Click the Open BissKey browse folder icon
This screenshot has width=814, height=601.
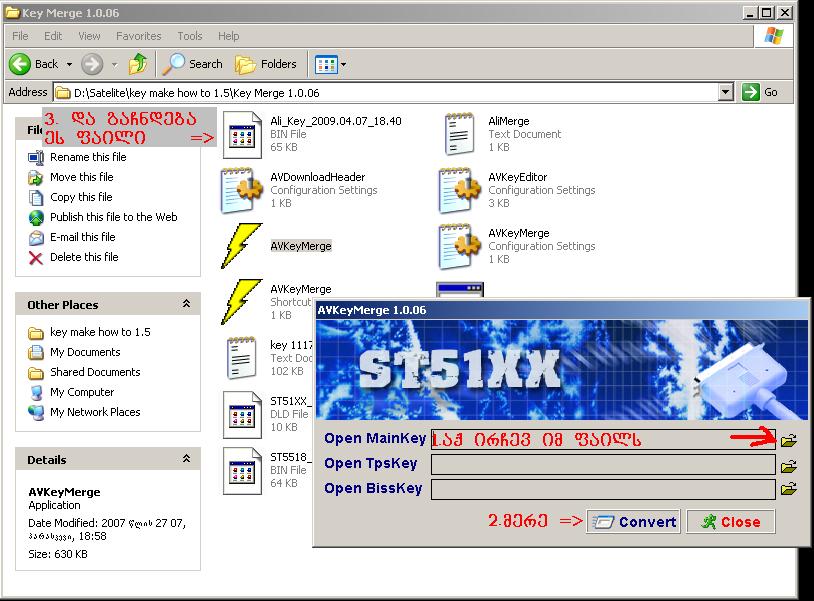(789, 488)
